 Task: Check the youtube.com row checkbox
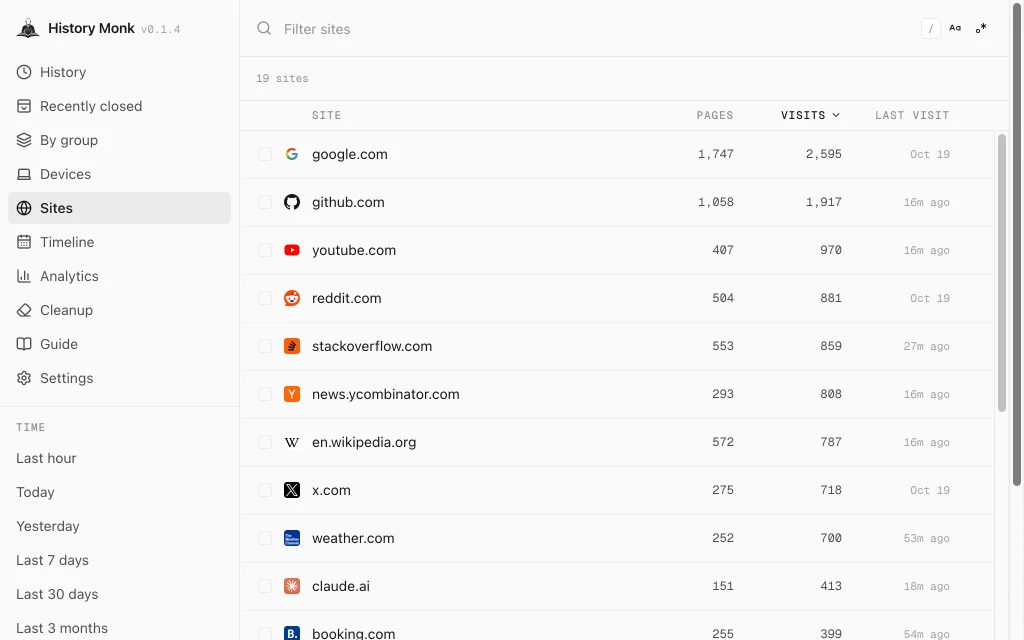coord(264,250)
